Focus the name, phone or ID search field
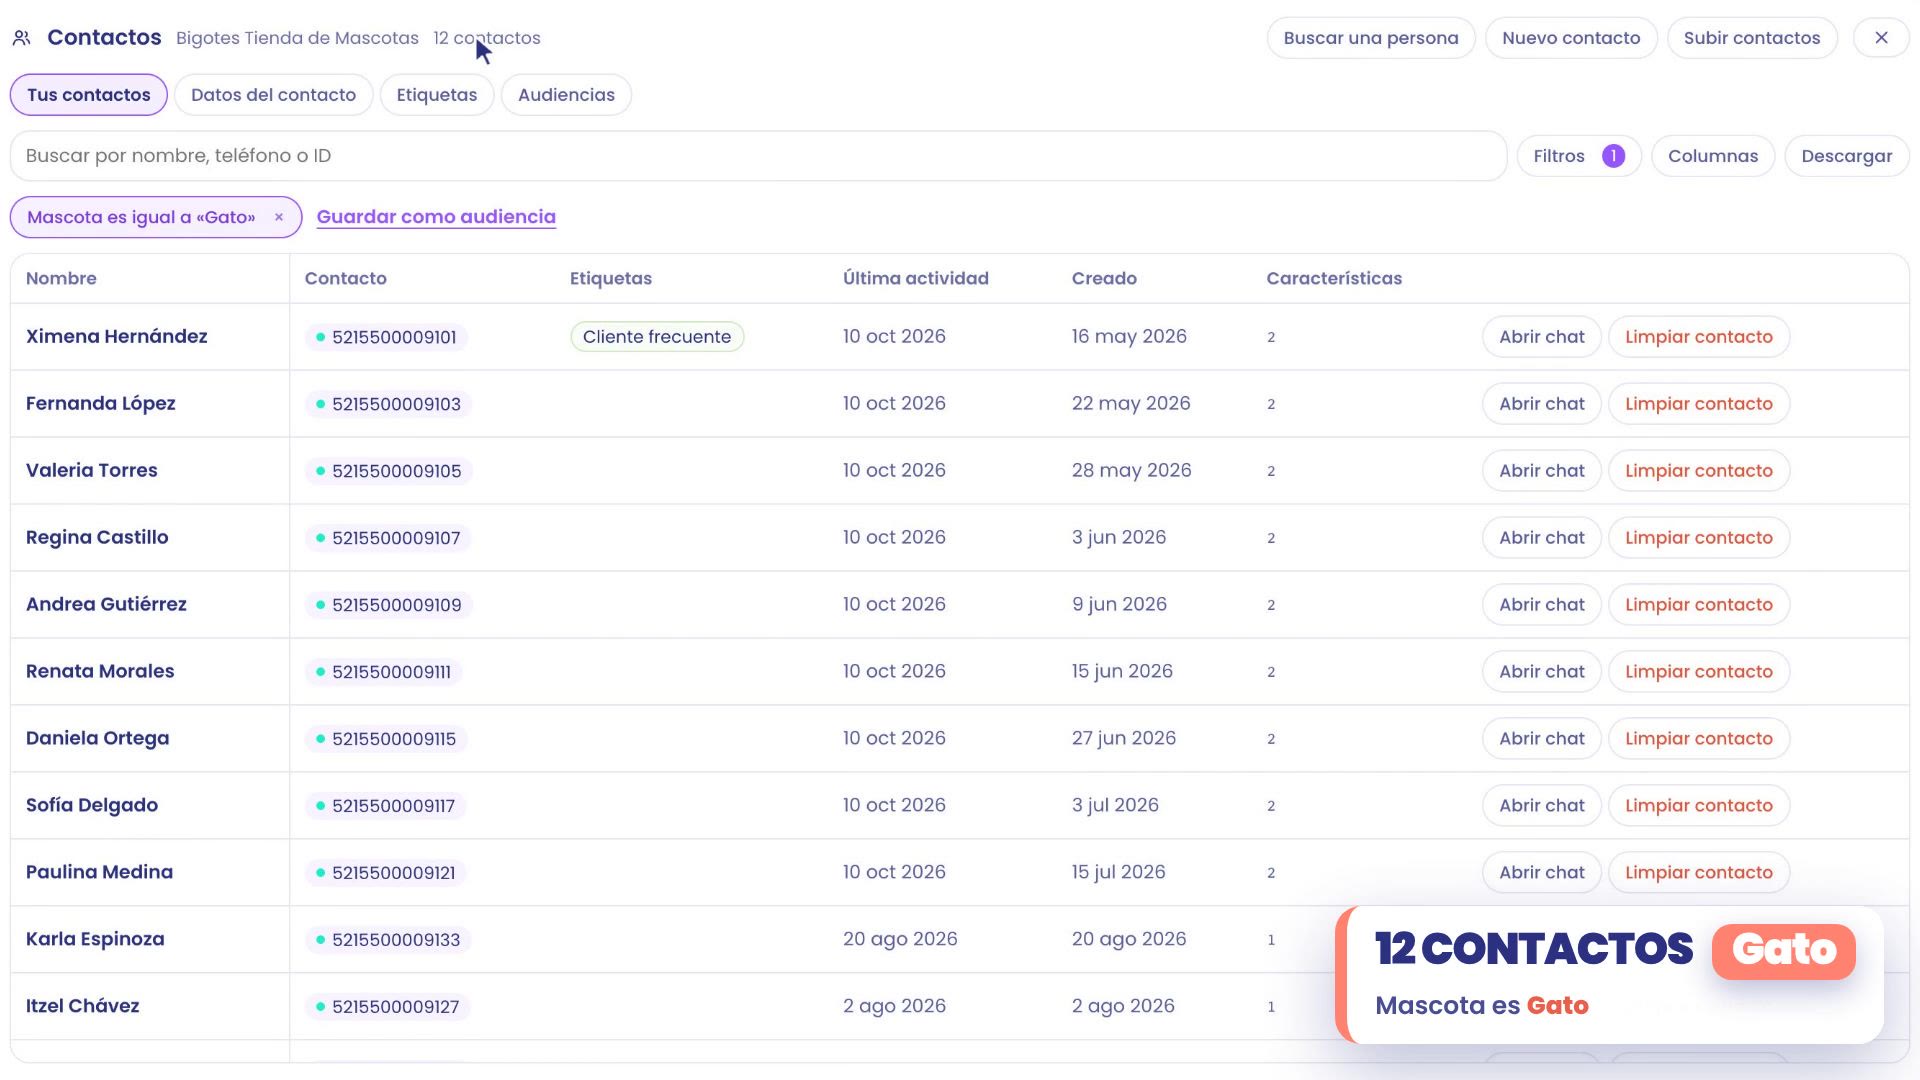The height and width of the screenshot is (1080, 1920). (x=758, y=156)
